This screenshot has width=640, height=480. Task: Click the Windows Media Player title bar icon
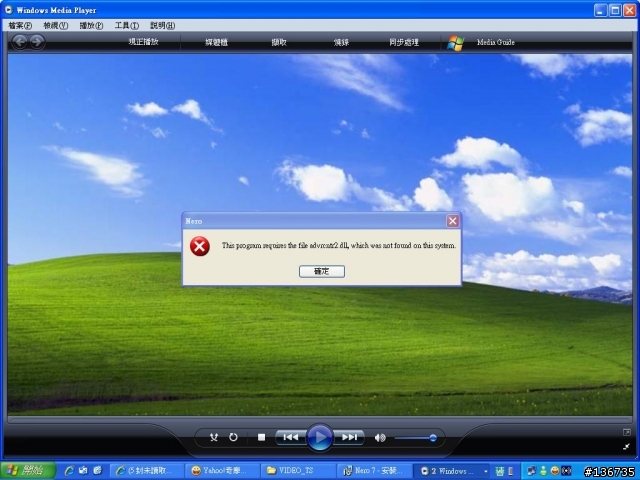point(9,10)
